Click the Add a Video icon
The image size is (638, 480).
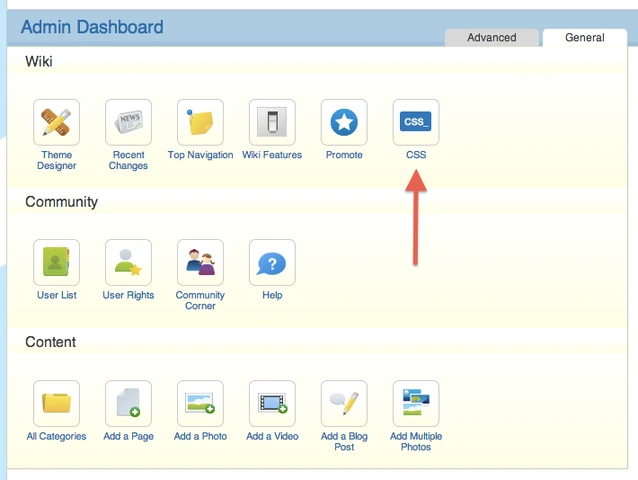(272, 403)
